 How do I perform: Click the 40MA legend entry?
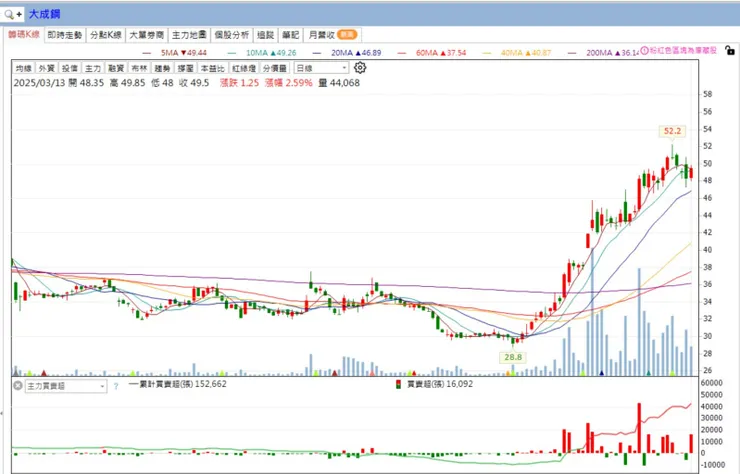[517, 53]
